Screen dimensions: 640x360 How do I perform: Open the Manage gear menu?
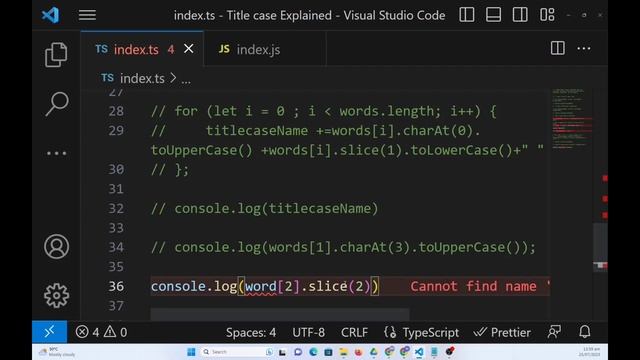tap(56, 296)
